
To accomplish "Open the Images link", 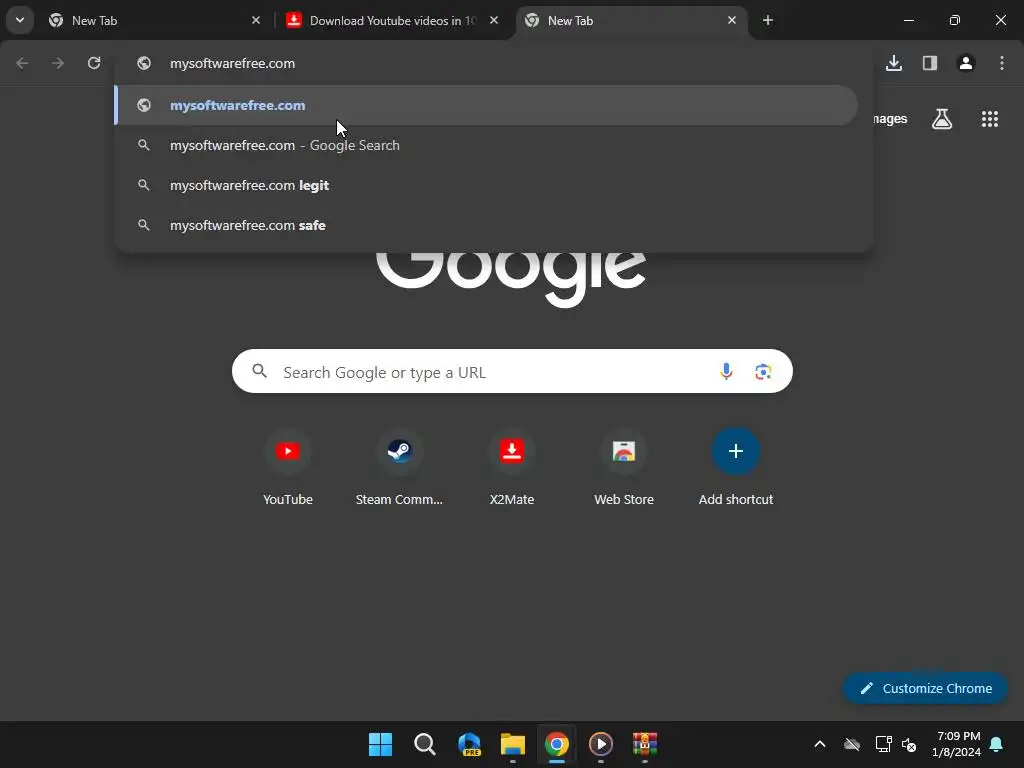I will point(889,119).
